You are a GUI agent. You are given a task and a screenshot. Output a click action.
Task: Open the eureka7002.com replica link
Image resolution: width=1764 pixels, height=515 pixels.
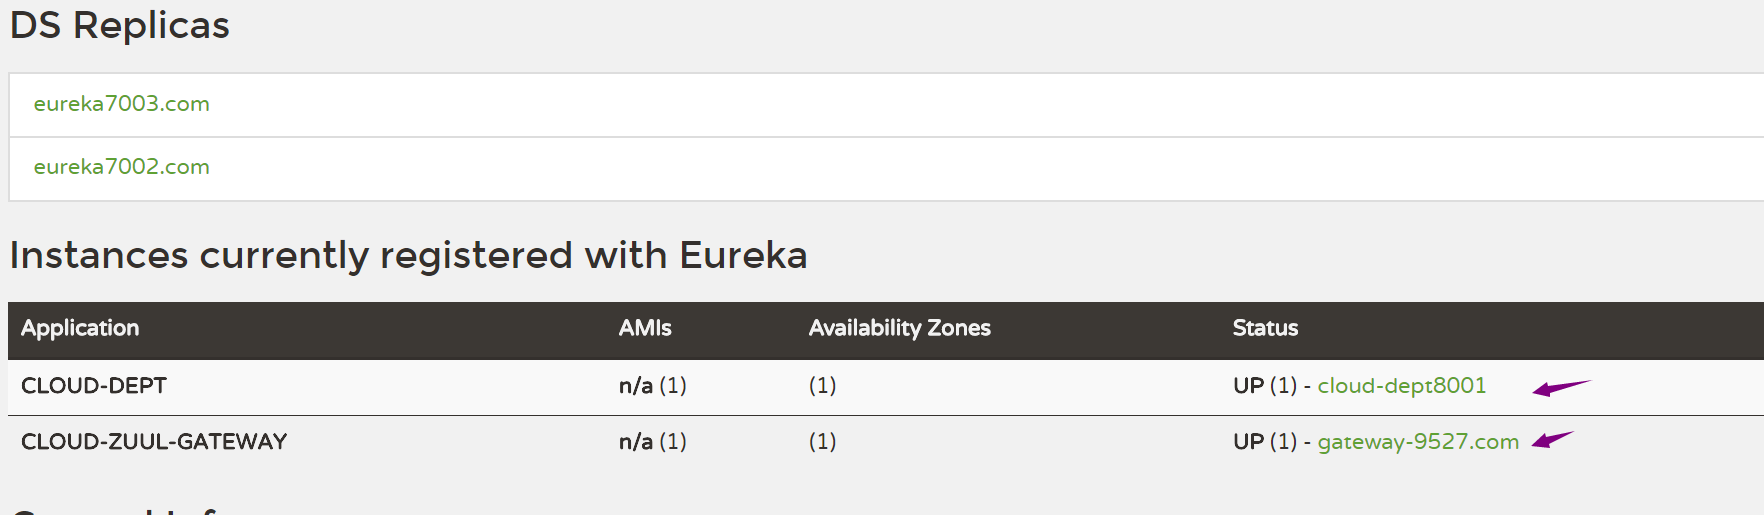121,167
